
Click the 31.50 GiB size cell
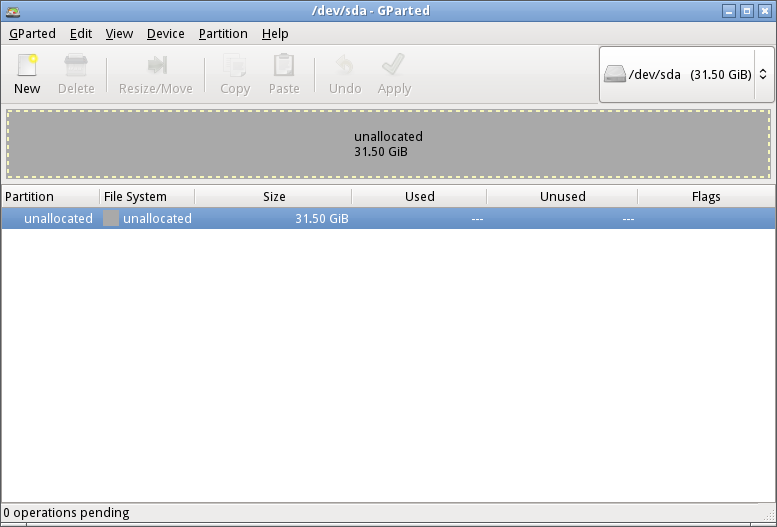pos(322,219)
